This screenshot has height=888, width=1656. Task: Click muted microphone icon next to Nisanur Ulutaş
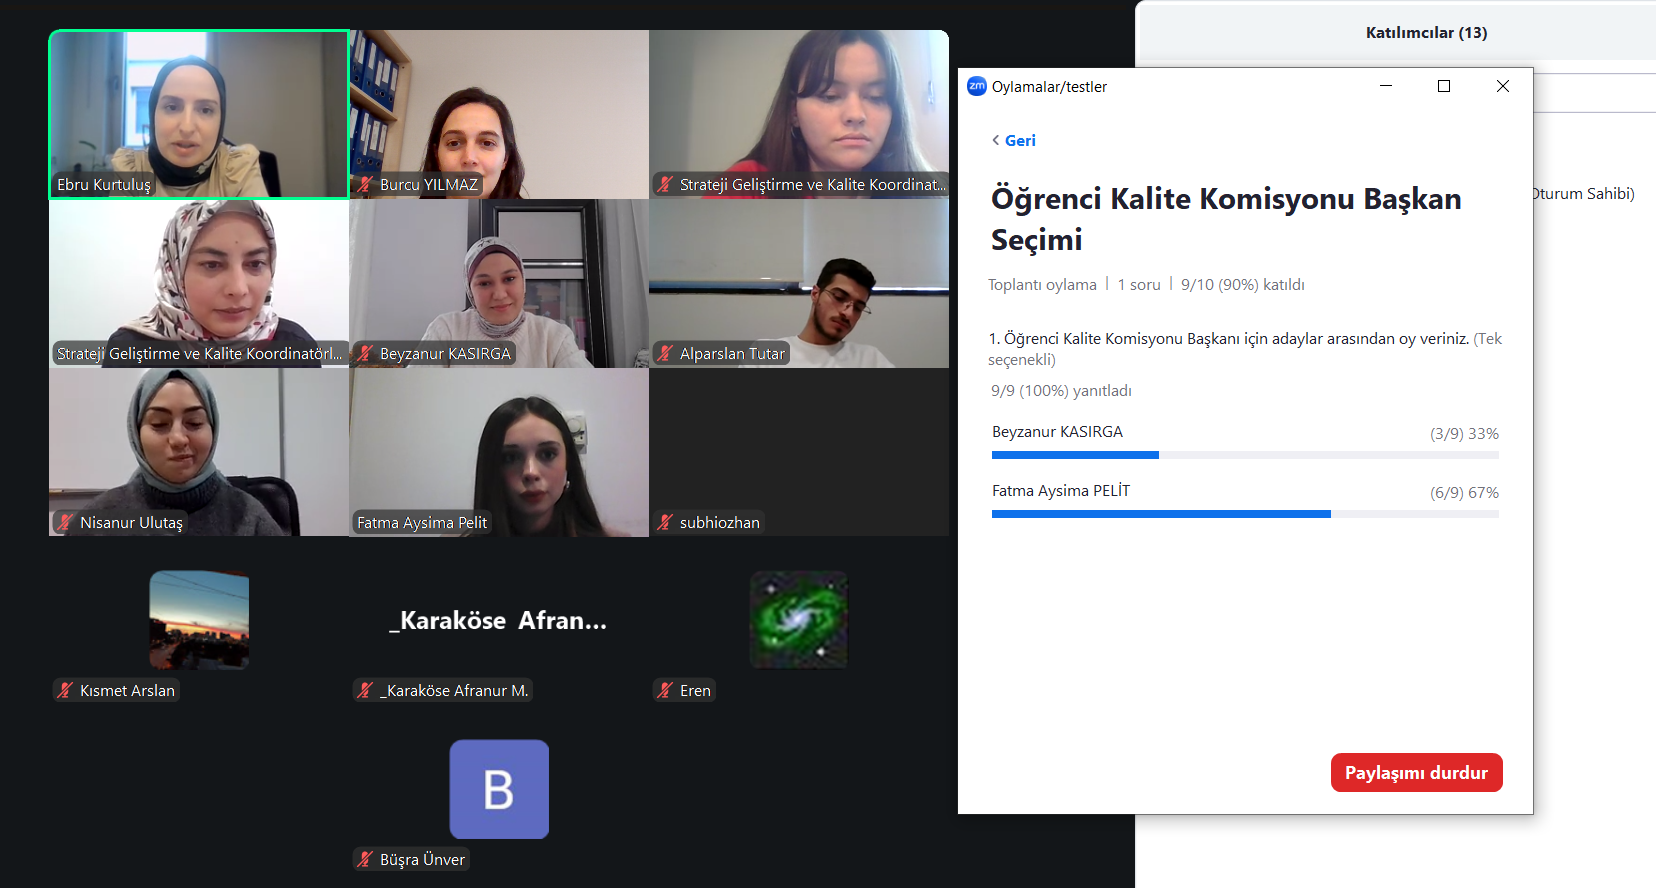pyautogui.click(x=66, y=522)
